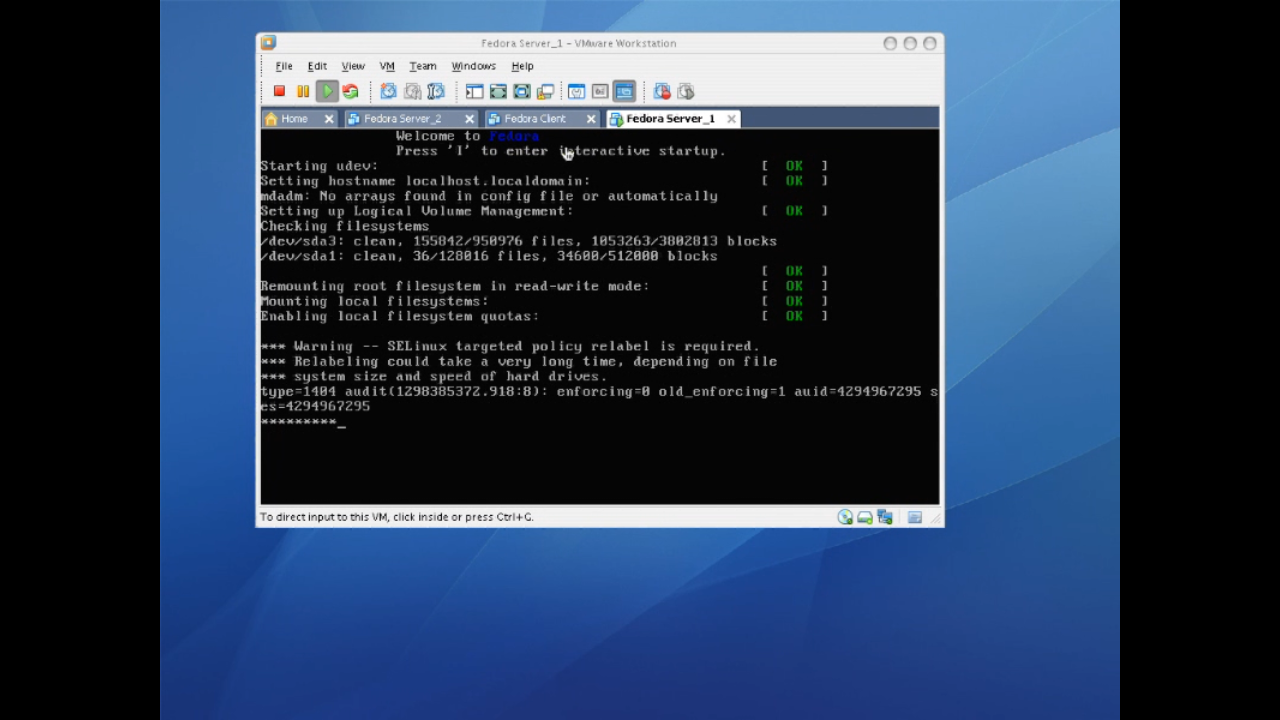The height and width of the screenshot is (720, 1280).
Task: Open the View menu
Action: (x=353, y=66)
